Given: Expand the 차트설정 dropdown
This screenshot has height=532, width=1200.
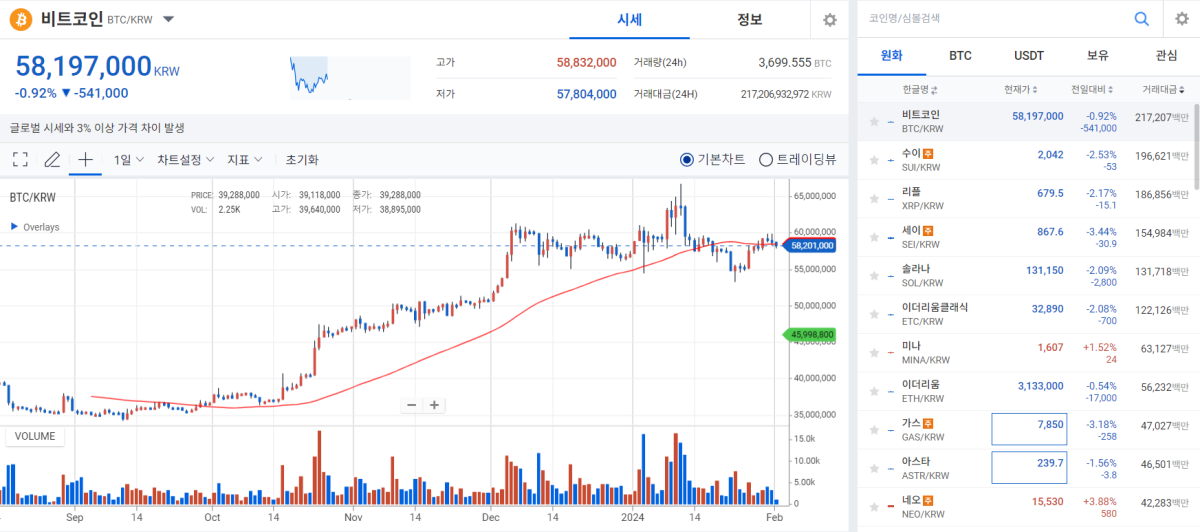Looking at the screenshot, I should 186,159.
